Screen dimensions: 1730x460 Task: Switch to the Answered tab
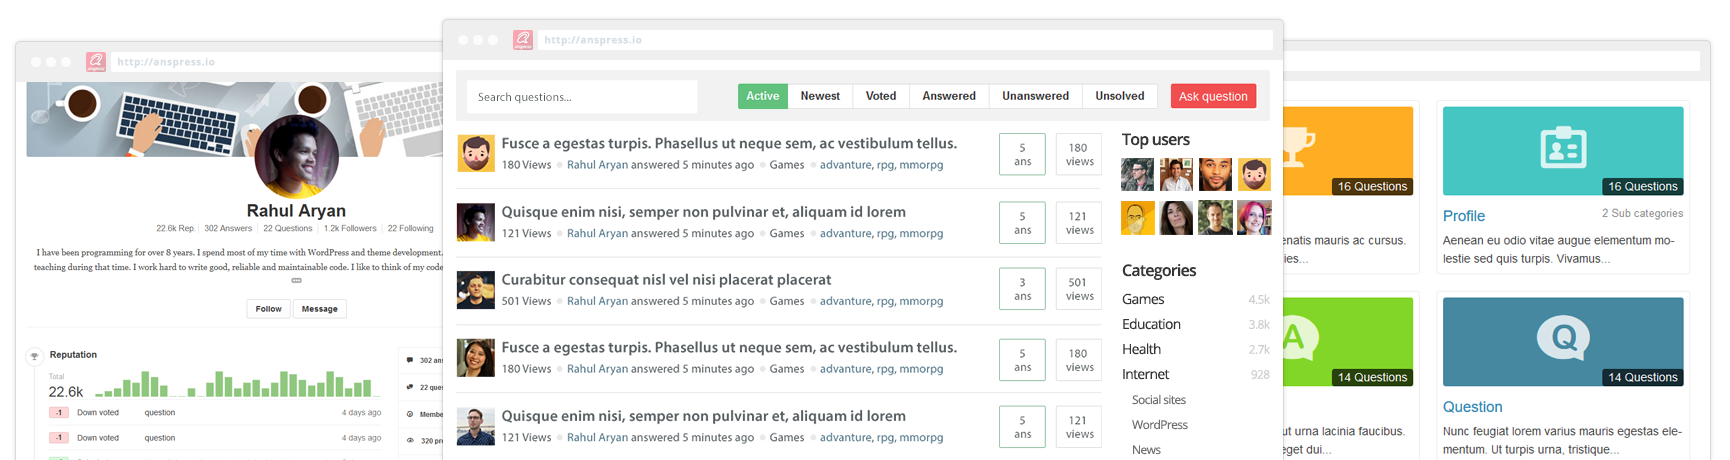click(x=949, y=96)
